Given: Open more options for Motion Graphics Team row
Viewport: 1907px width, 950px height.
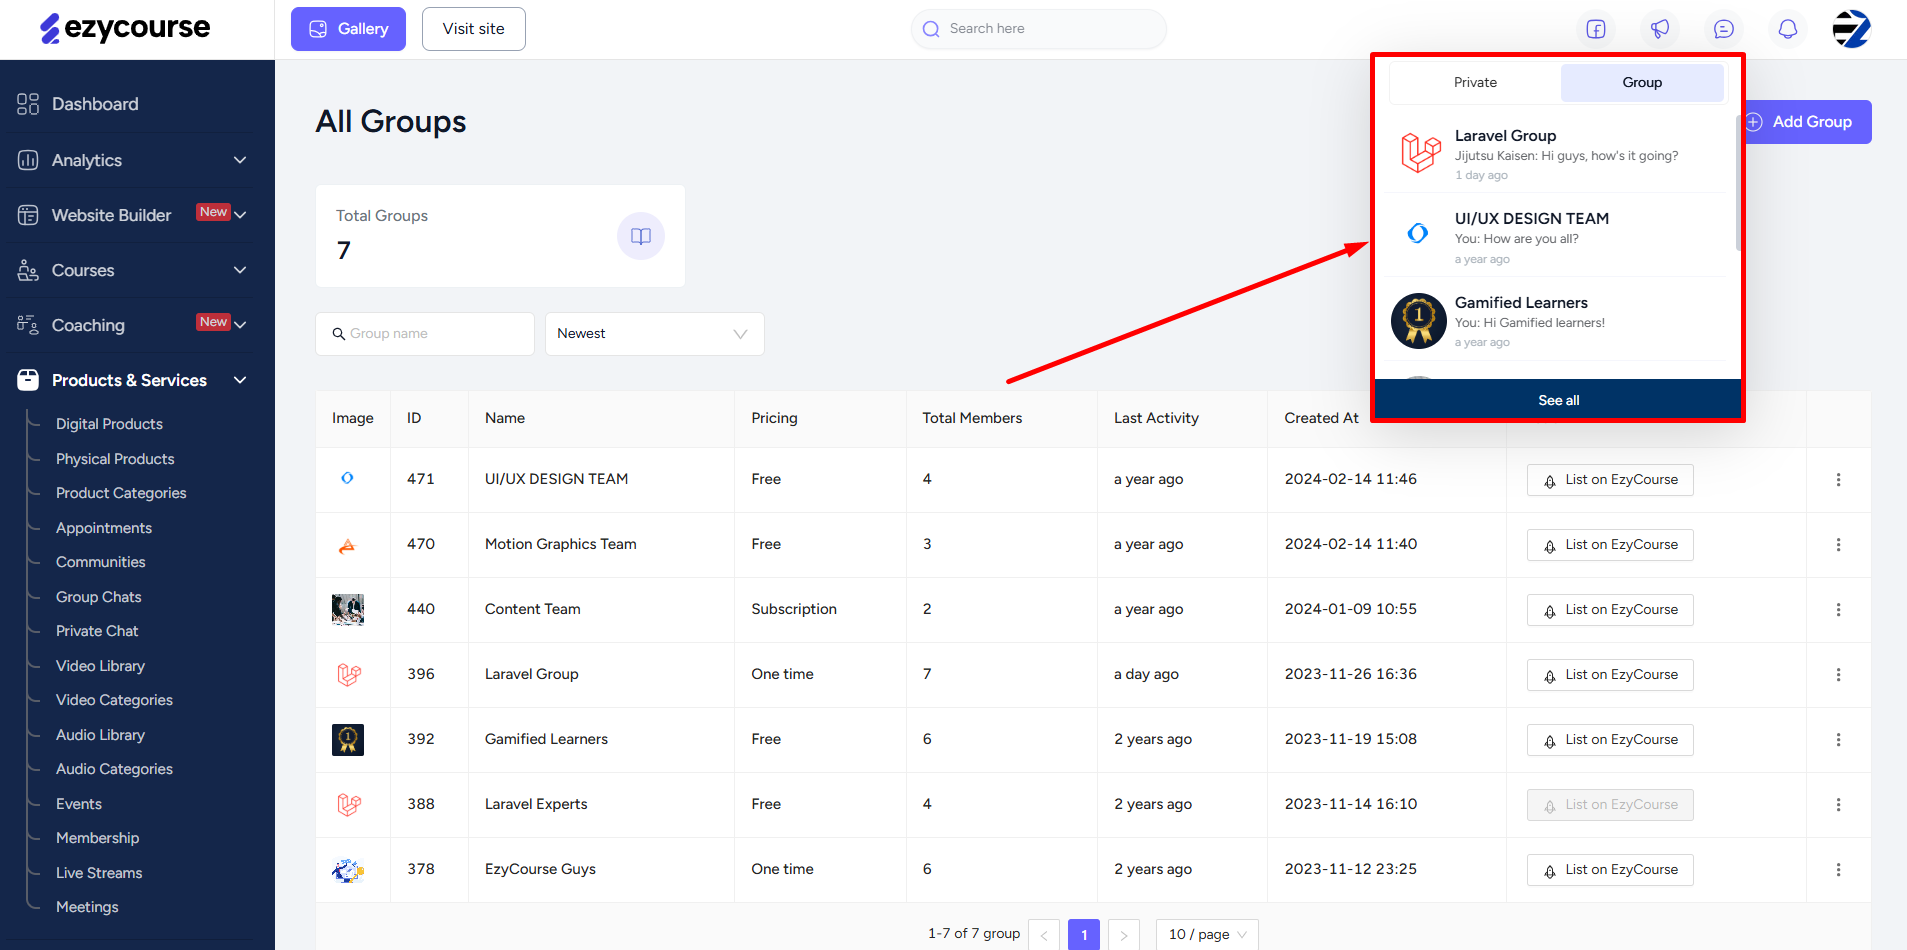Looking at the screenshot, I should point(1838,545).
